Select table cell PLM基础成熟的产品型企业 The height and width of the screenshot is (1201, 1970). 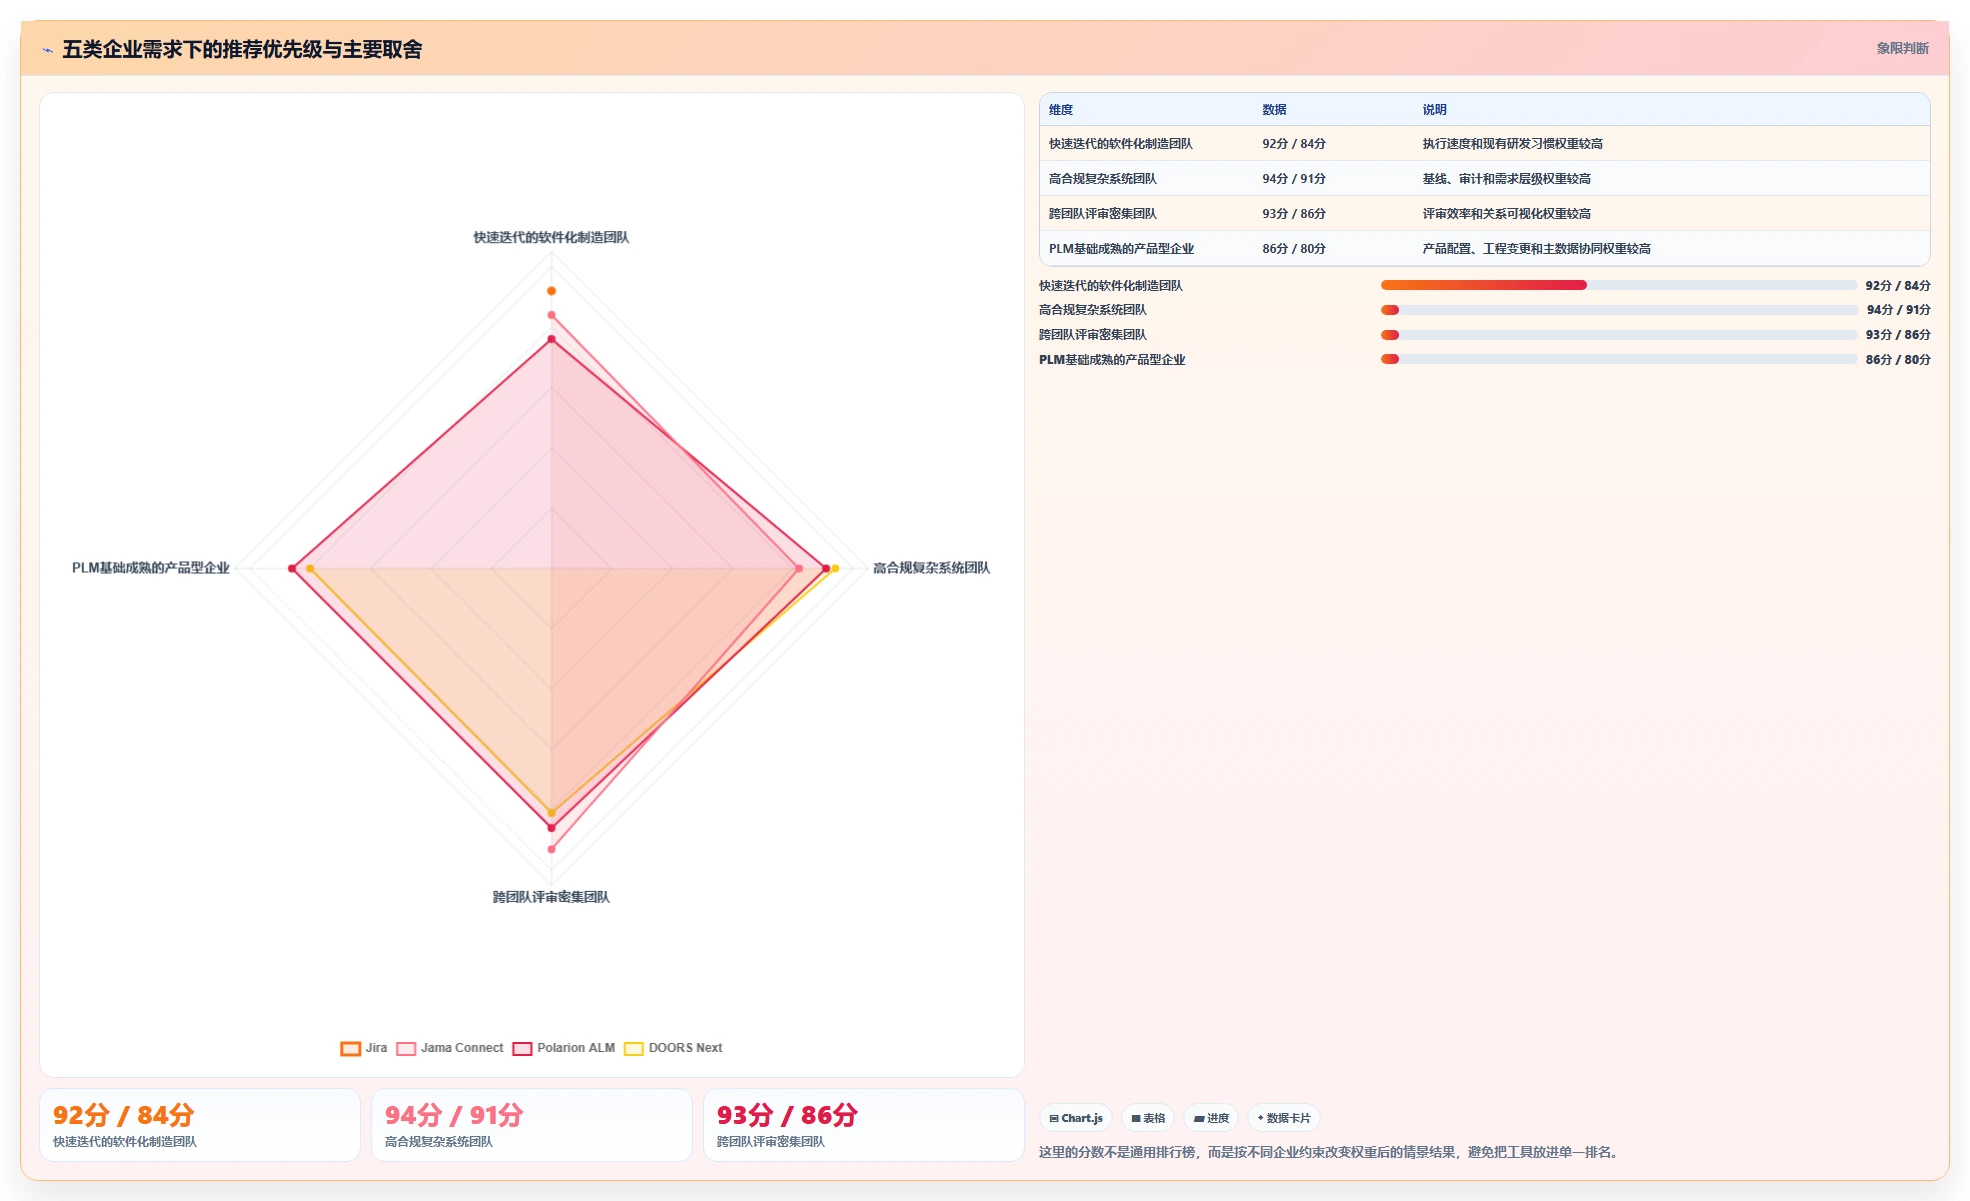pyautogui.click(x=1121, y=249)
